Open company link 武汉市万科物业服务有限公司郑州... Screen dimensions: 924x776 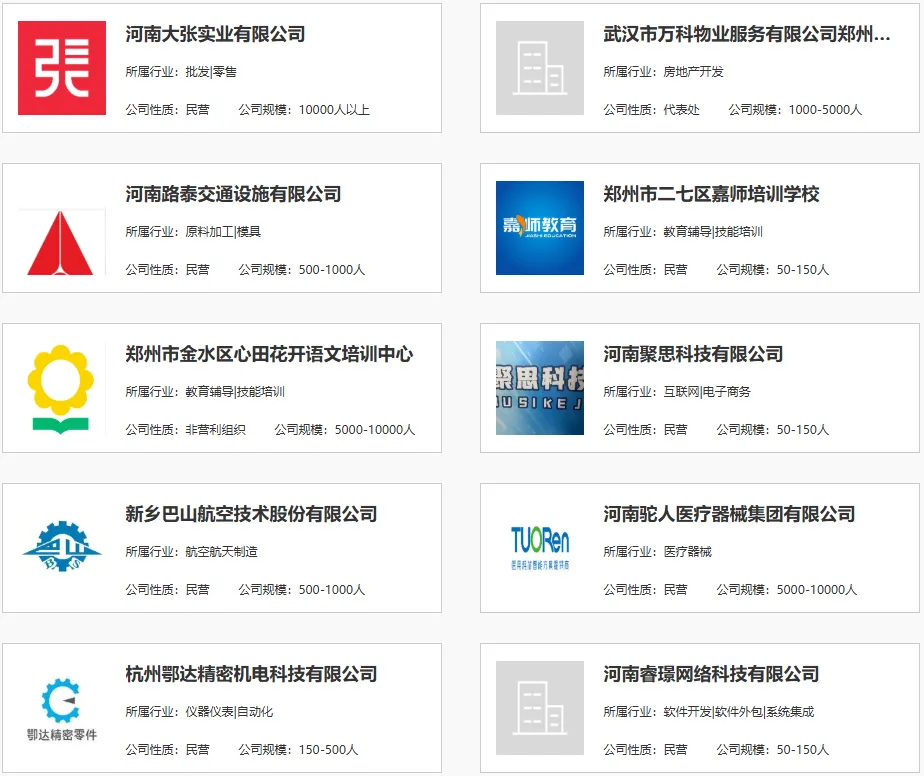tap(747, 34)
